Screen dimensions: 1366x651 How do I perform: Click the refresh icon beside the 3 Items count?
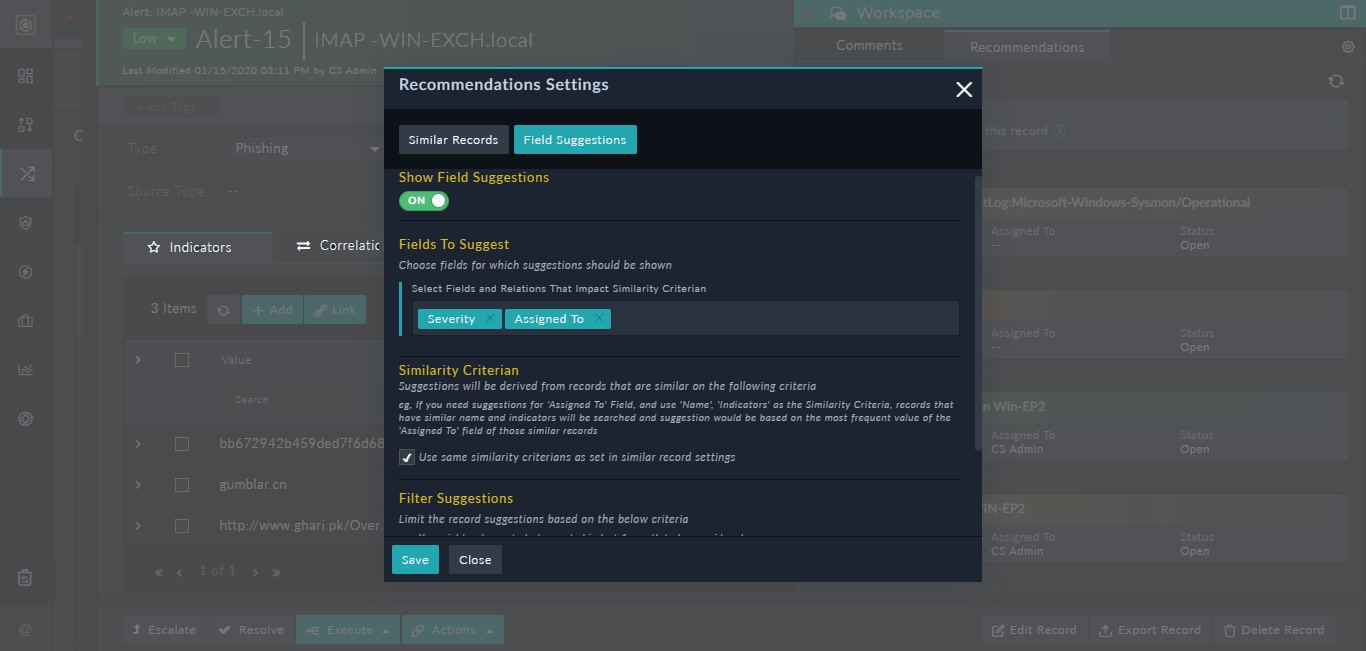[222, 309]
